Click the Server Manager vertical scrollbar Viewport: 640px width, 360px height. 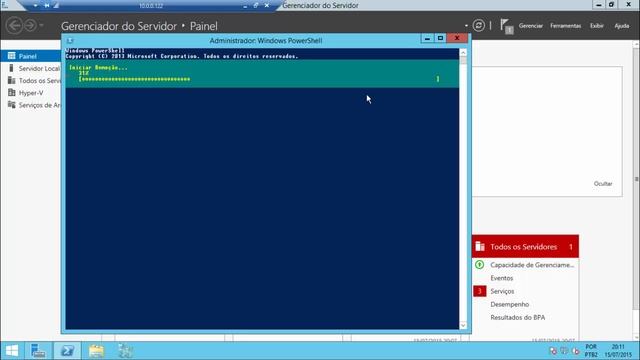tap(636, 180)
